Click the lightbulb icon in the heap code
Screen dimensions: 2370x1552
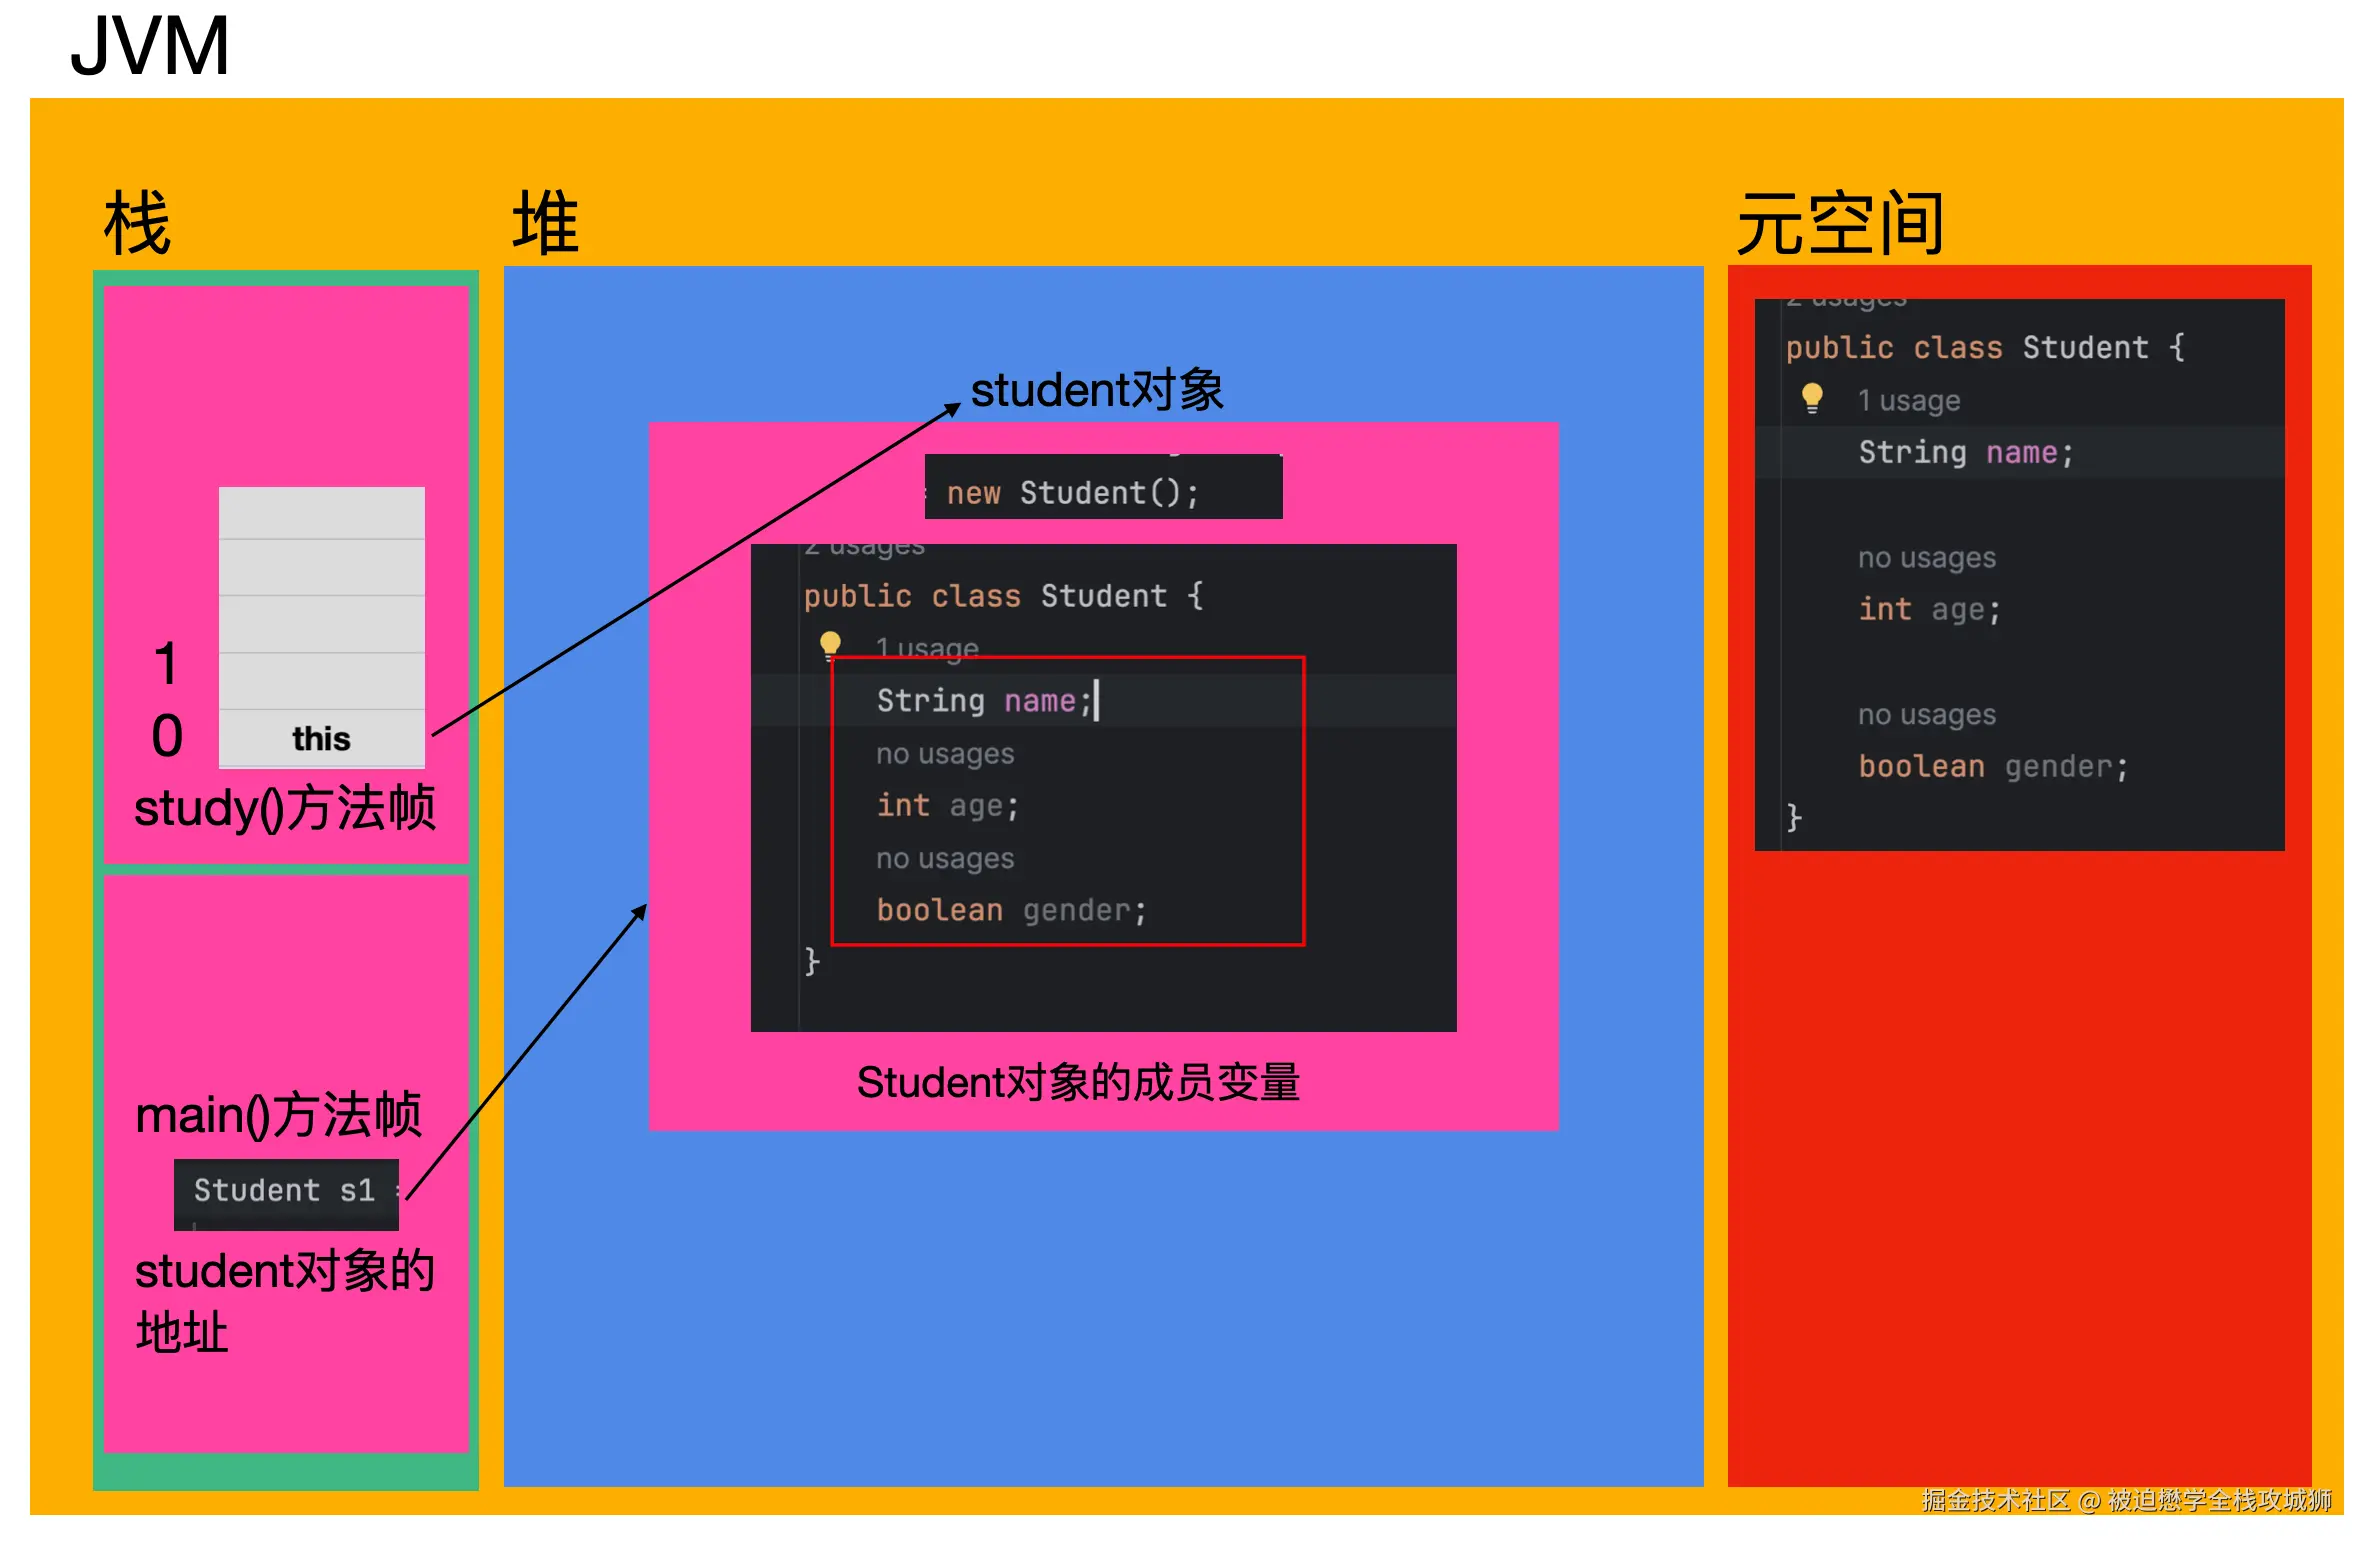(830, 645)
